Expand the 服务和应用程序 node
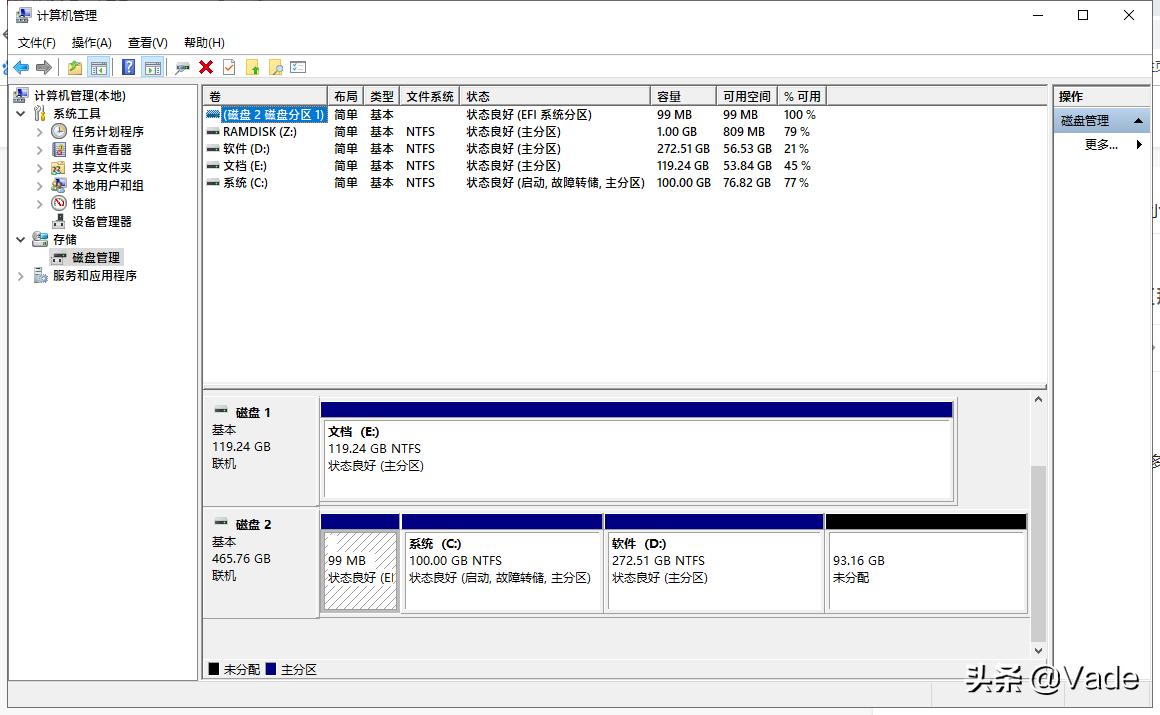 [x=21, y=275]
